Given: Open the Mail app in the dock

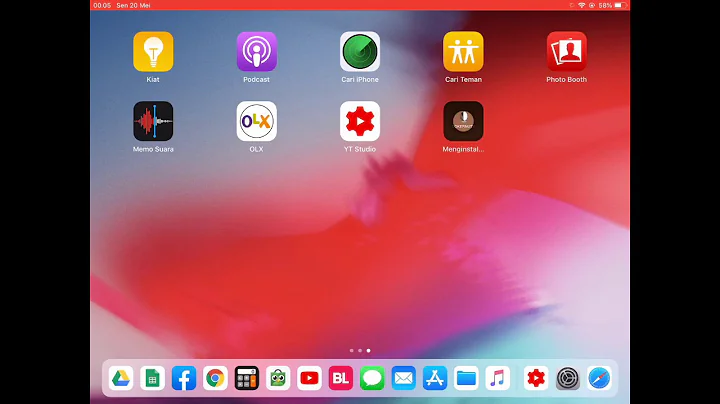Looking at the screenshot, I should (404, 378).
